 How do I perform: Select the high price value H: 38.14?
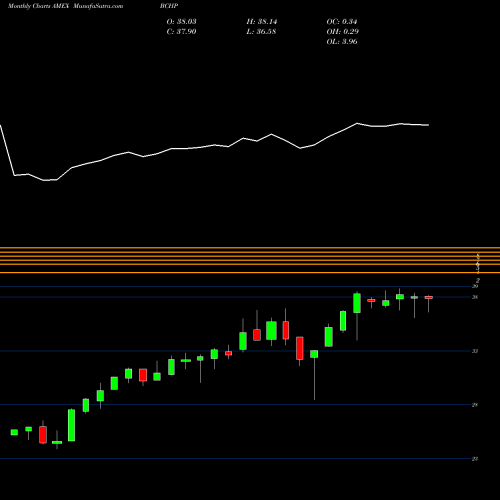pyautogui.click(x=262, y=22)
